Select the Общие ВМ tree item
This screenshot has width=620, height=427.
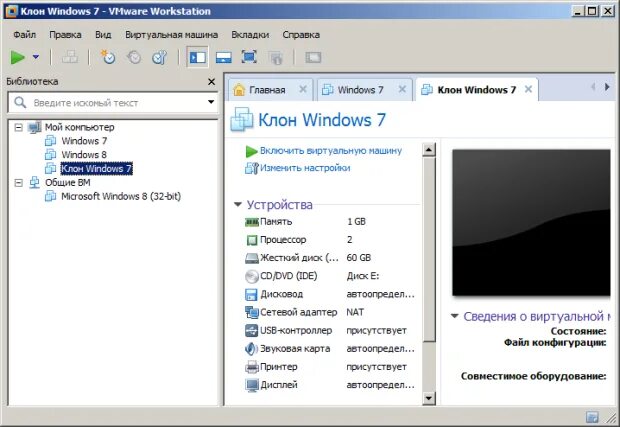68,182
